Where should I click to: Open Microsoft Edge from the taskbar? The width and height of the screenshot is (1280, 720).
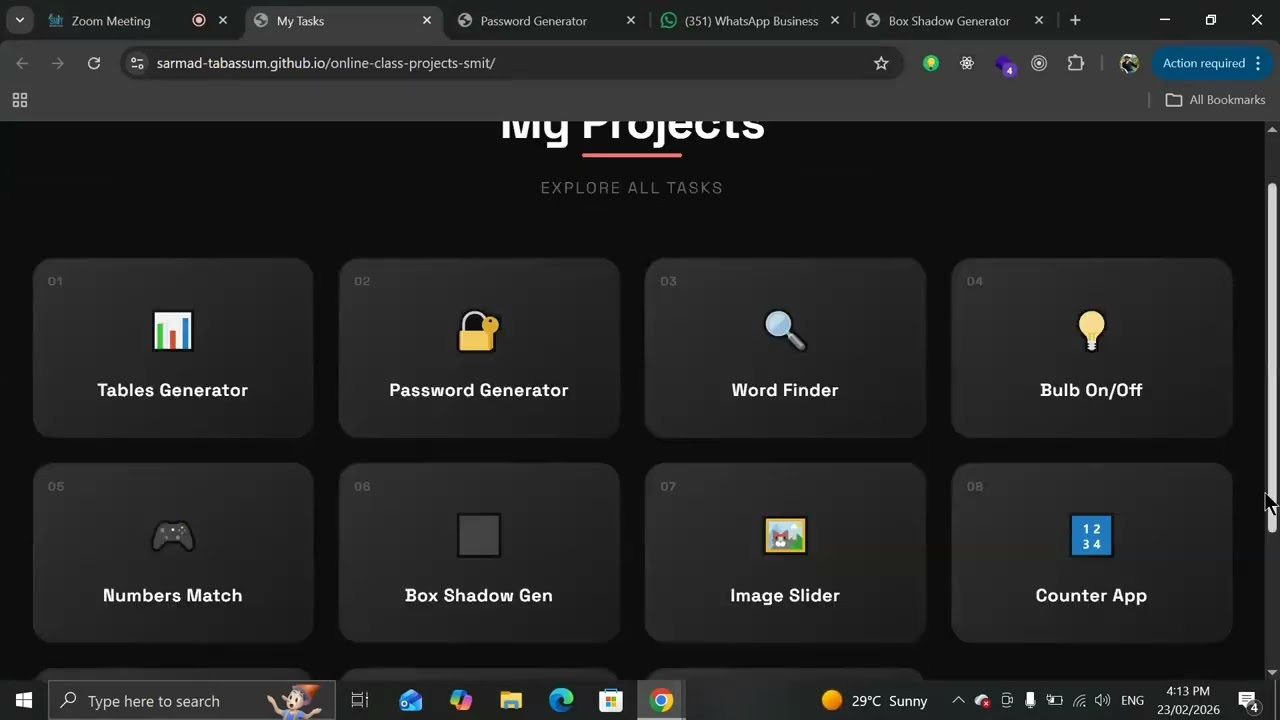coord(561,700)
